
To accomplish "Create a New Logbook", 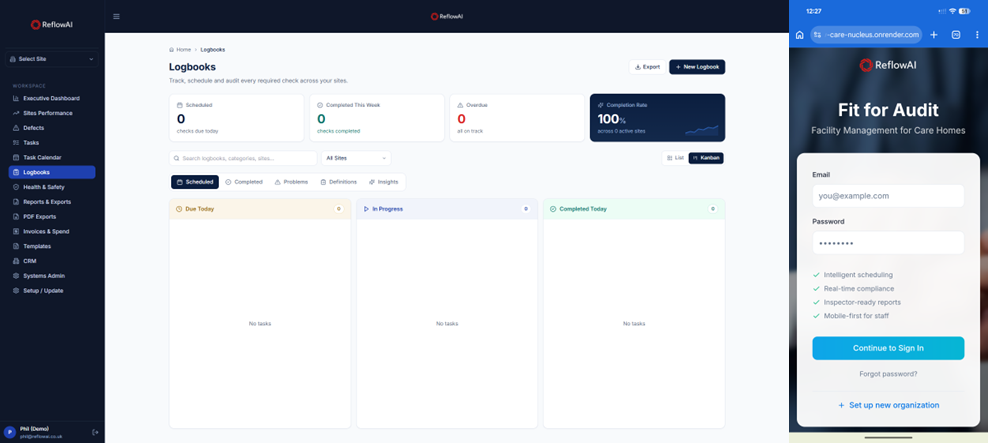I will point(697,67).
